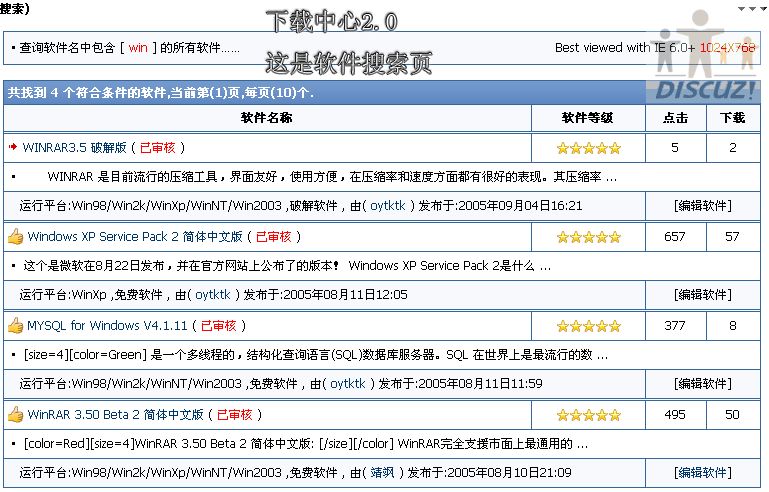Click the star rating for Windows XP Service Pack 2
Screen dimensions: 769x492
[589, 237]
